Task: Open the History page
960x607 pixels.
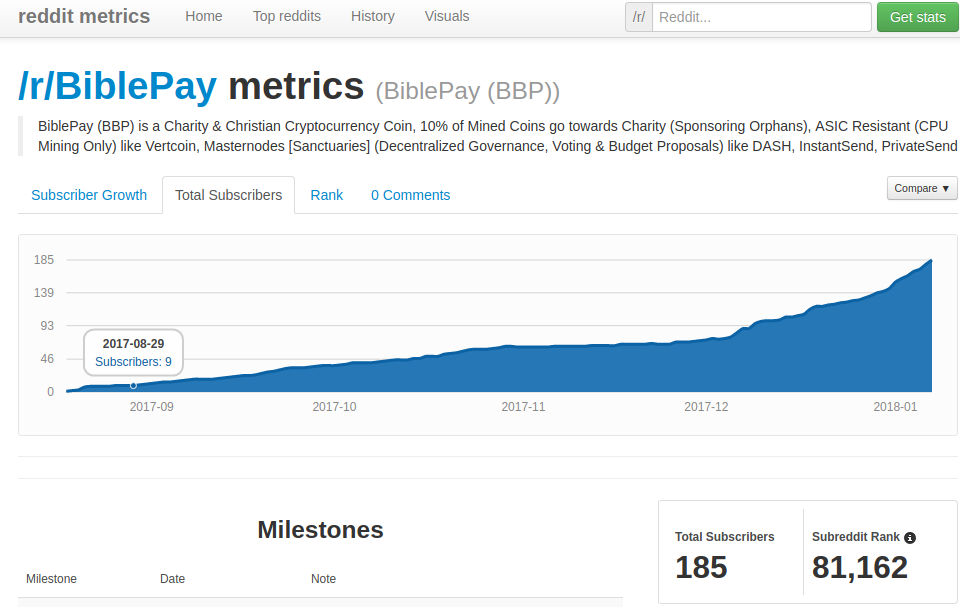Action: tap(372, 17)
